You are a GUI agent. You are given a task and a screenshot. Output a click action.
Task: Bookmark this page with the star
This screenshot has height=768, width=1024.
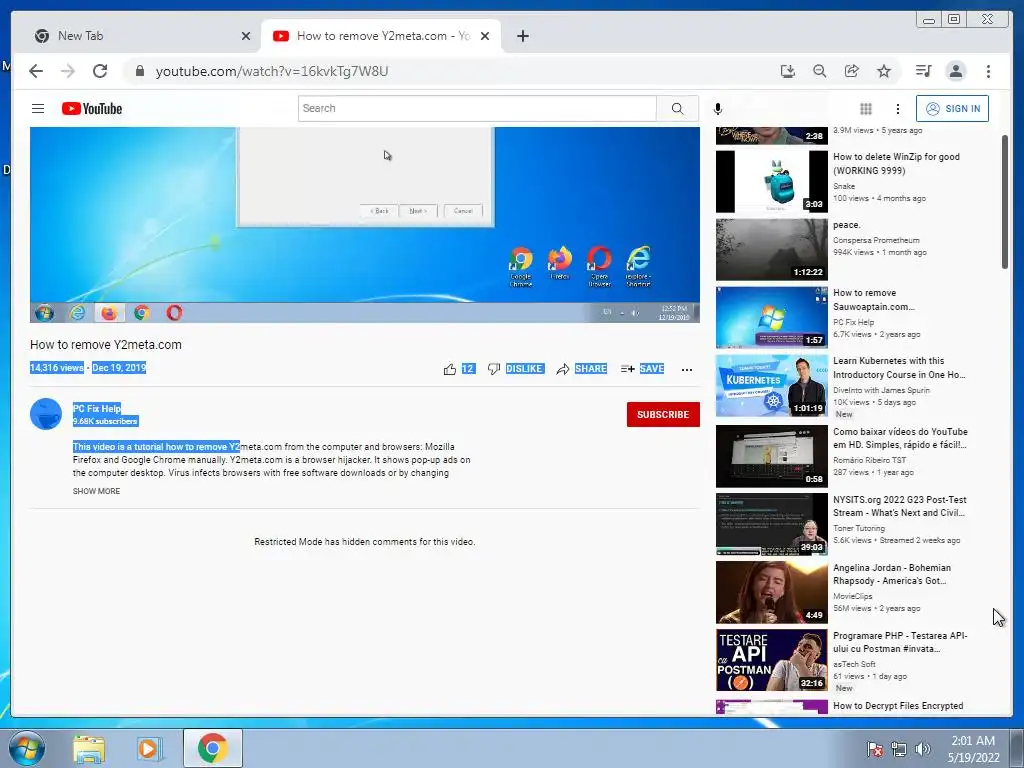pyautogui.click(x=884, y=71)
